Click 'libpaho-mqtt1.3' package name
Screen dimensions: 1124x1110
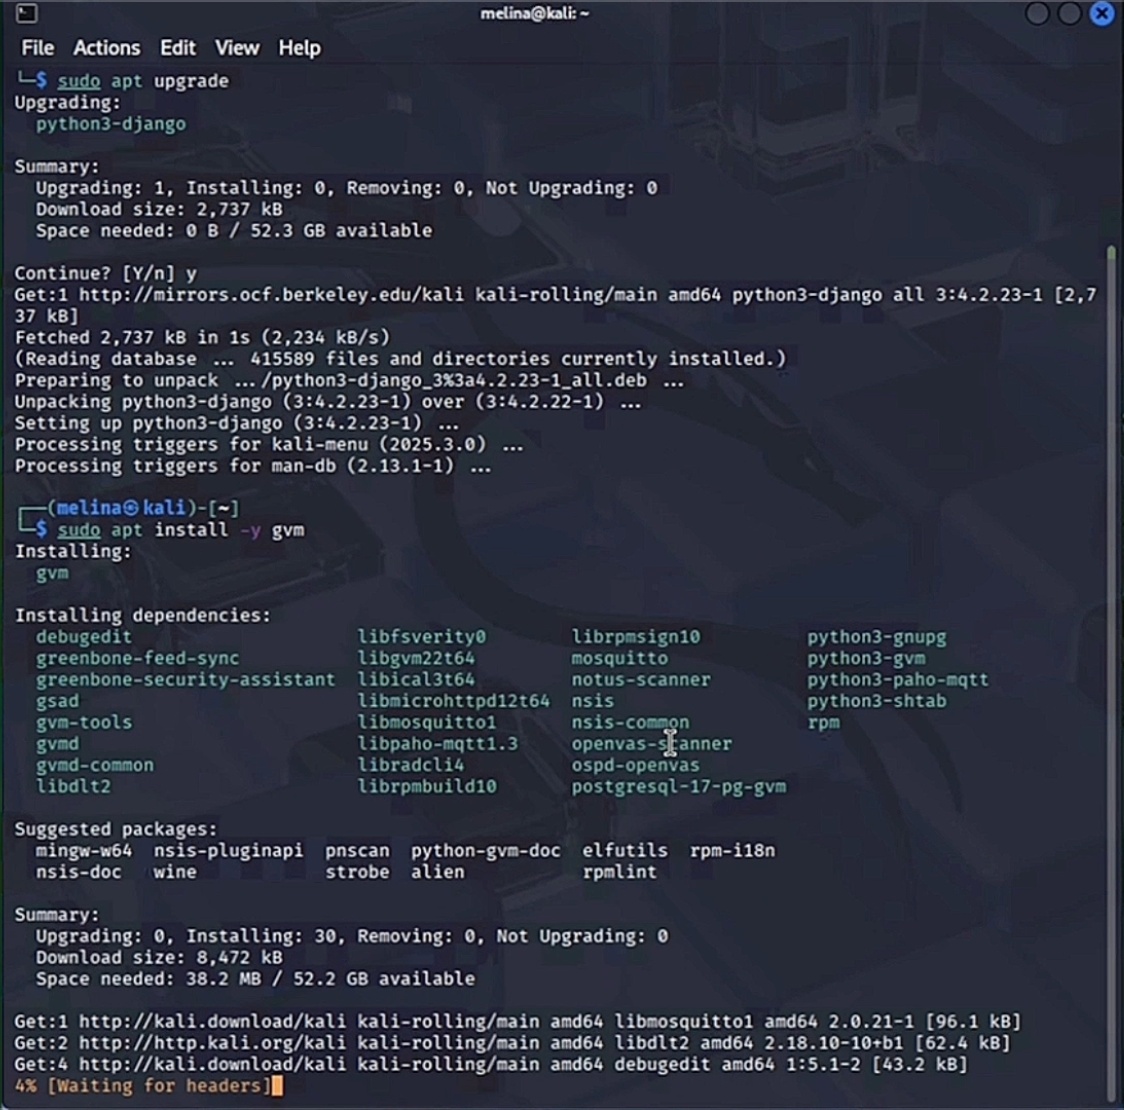tap(437, 744)
